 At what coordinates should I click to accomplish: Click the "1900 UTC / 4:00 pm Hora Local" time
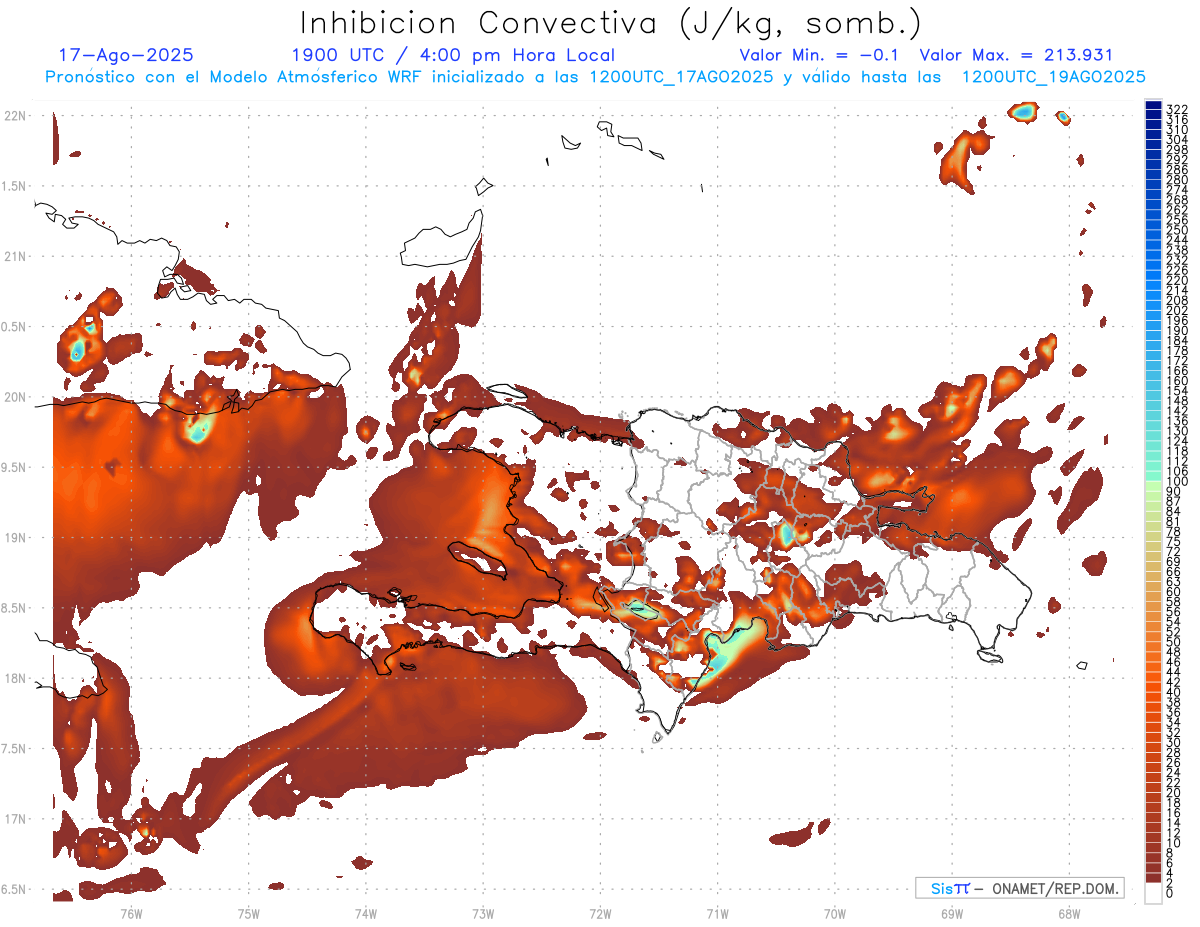click(453, 55)
